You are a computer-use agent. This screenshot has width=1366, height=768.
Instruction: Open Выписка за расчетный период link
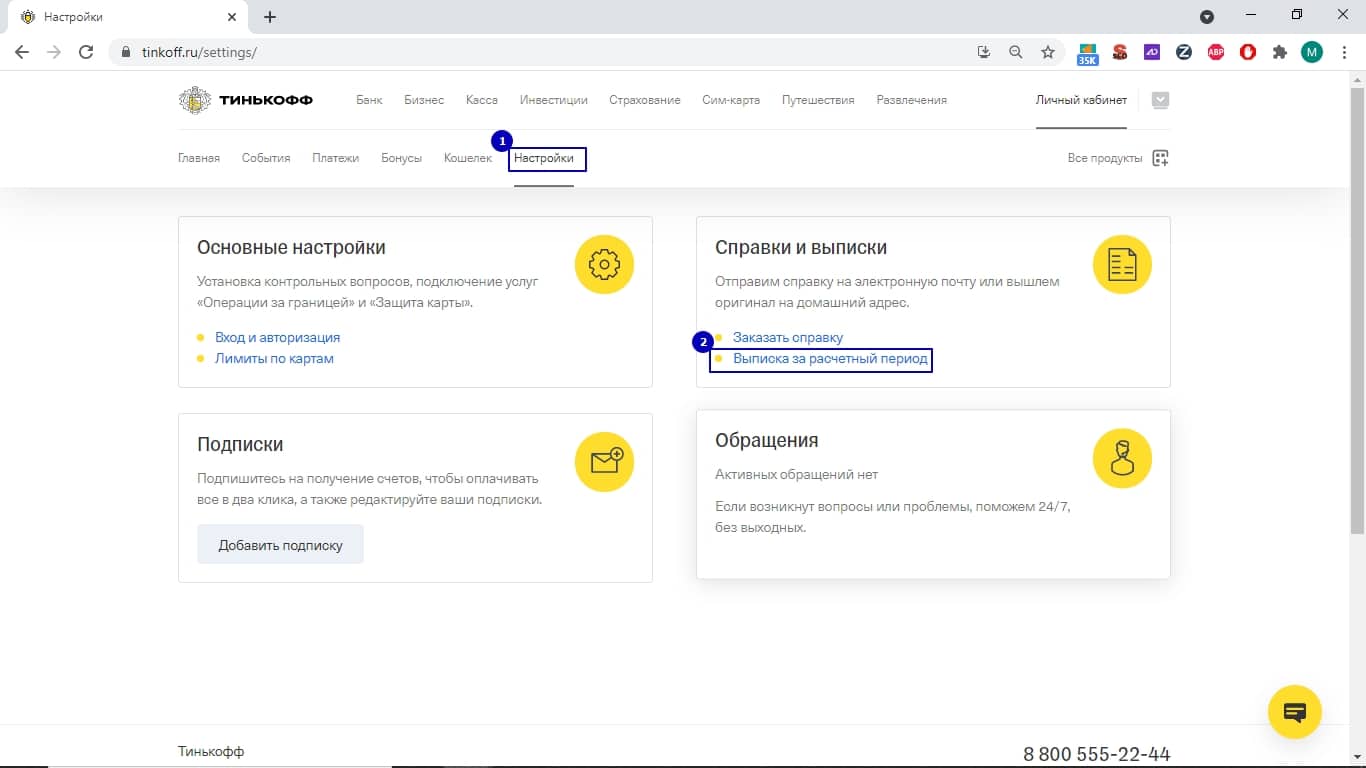830,358
